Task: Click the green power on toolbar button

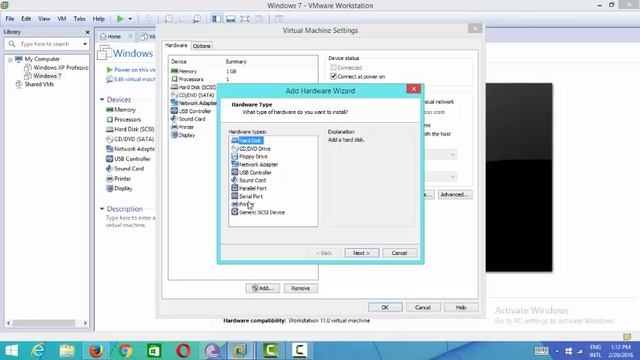Action: 120,19
